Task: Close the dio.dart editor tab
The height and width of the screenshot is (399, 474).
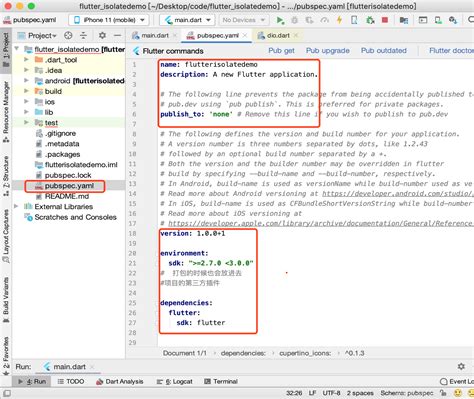Action: tap(296, 35)
